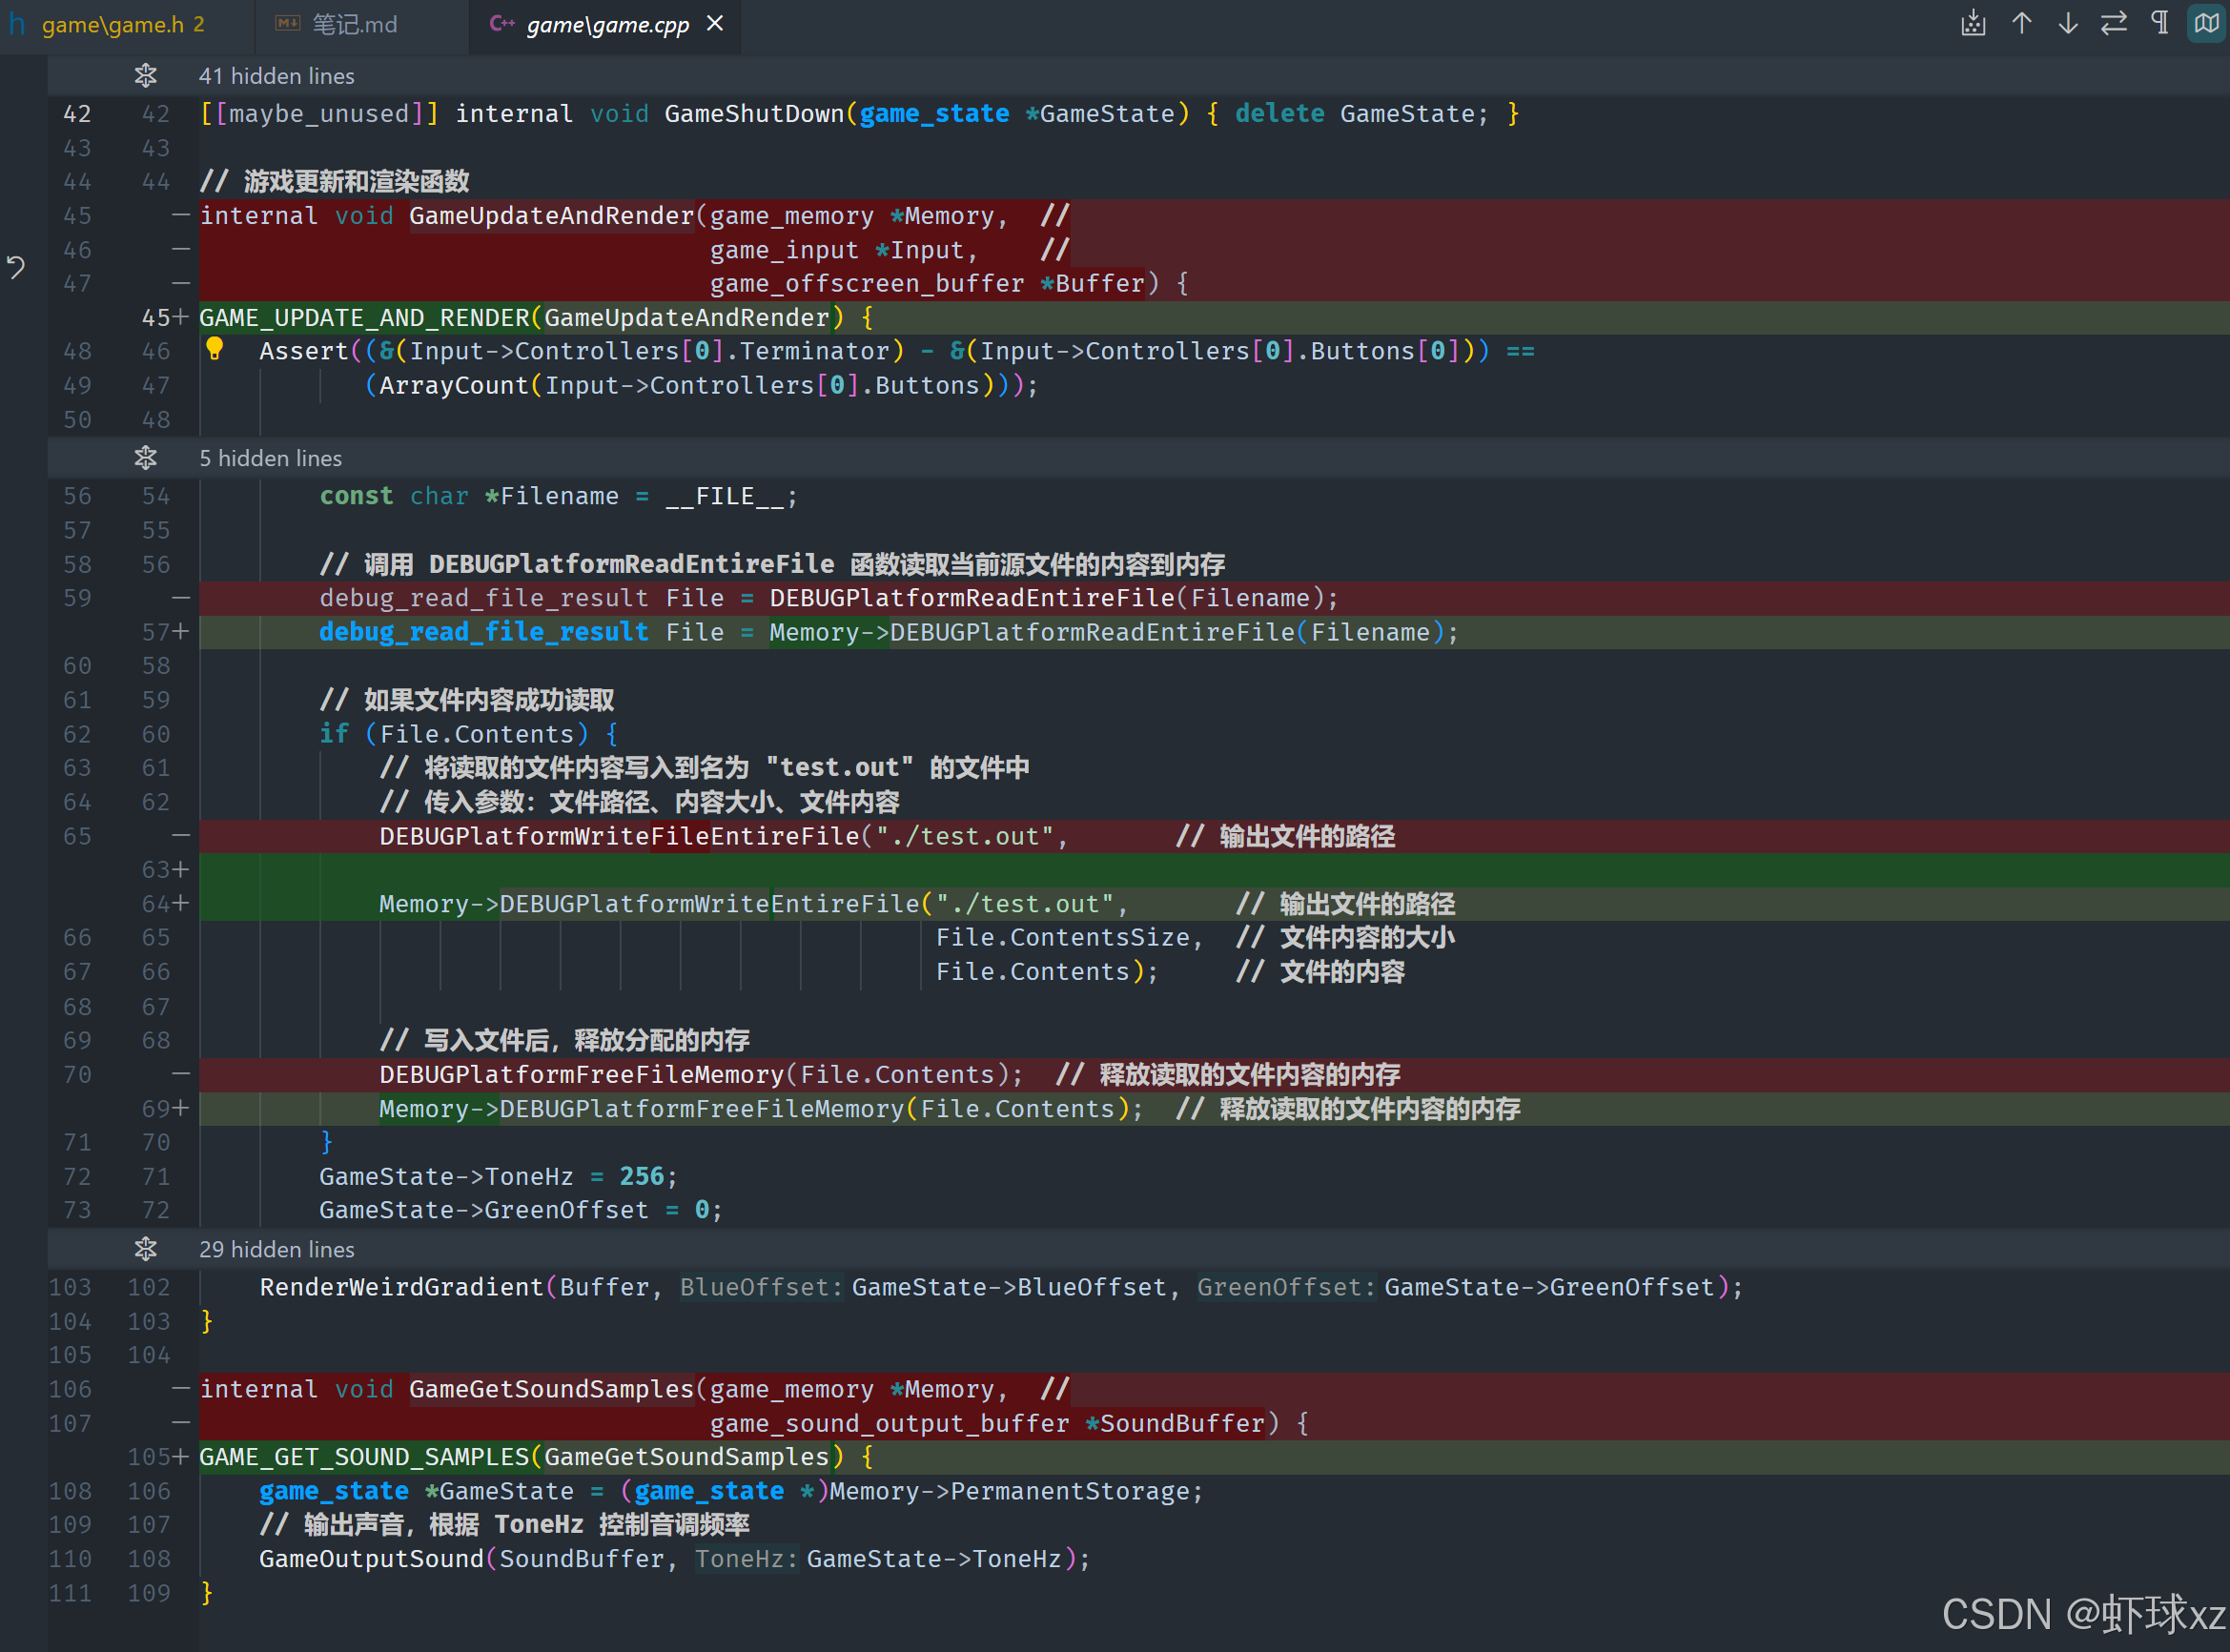Click the stage changes icon in diff toolbar

[1972, 23]
